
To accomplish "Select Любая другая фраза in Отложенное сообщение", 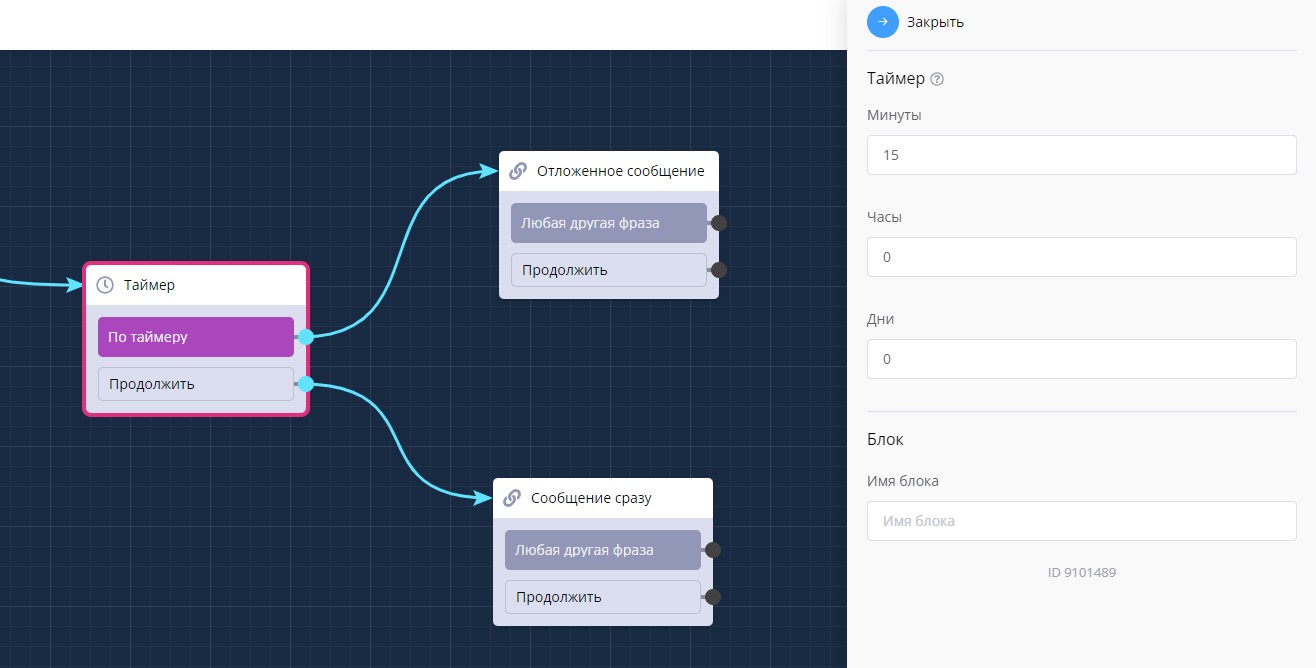I will coord(608,223).
